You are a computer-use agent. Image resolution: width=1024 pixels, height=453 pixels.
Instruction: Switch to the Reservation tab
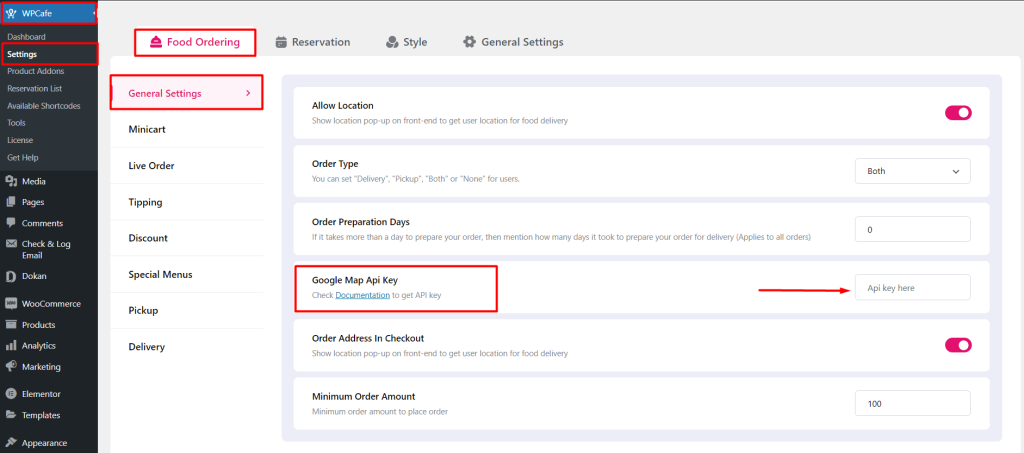[313, 42]
